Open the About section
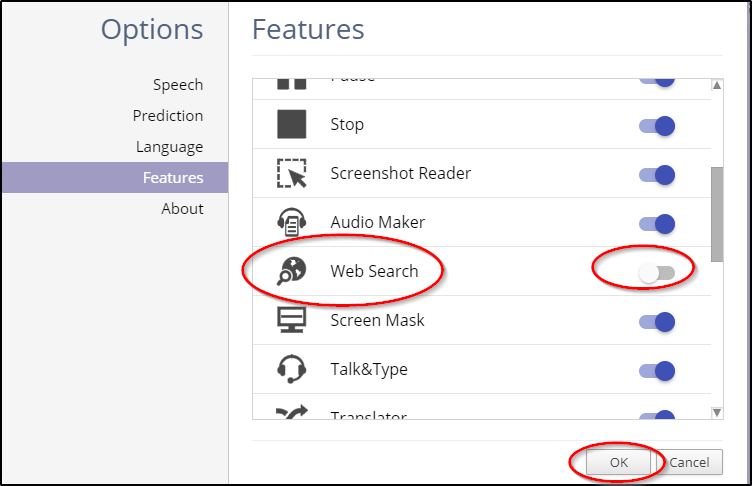This screenshot has width=752, height=486. 182,209
